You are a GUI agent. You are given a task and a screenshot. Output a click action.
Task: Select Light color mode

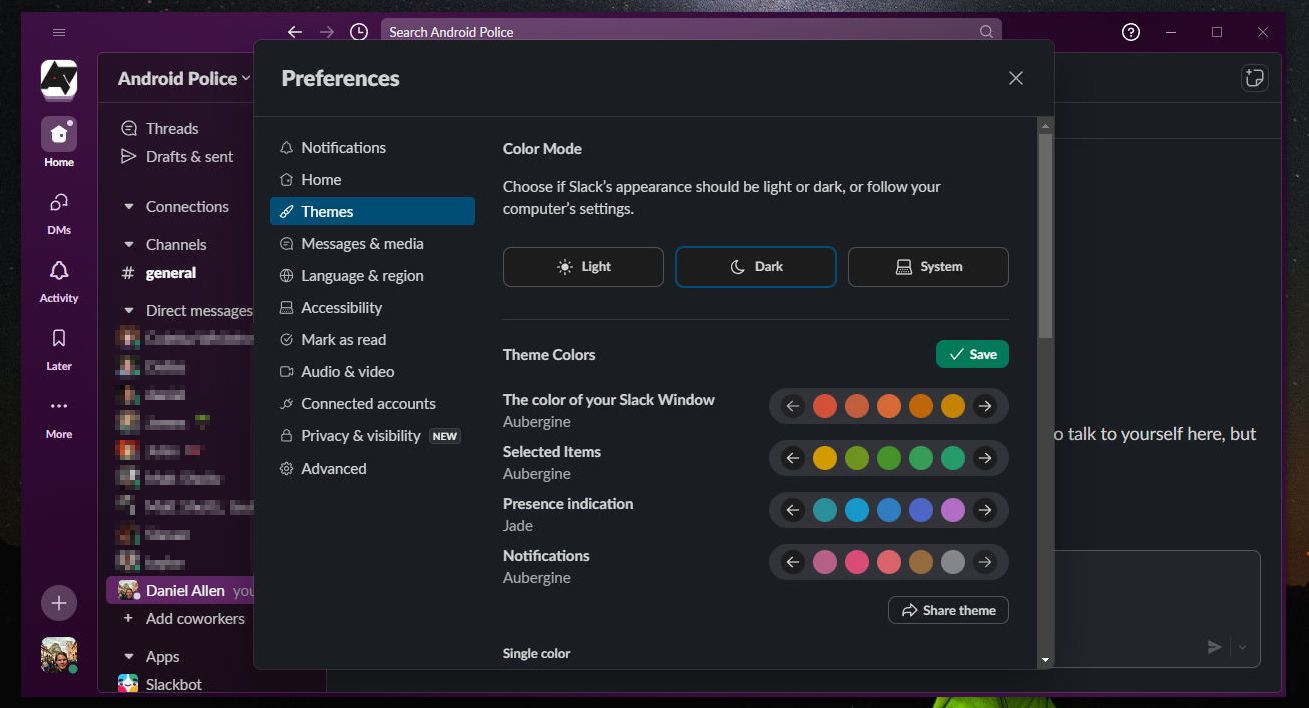pyautogui.click(x=583, y=267)
